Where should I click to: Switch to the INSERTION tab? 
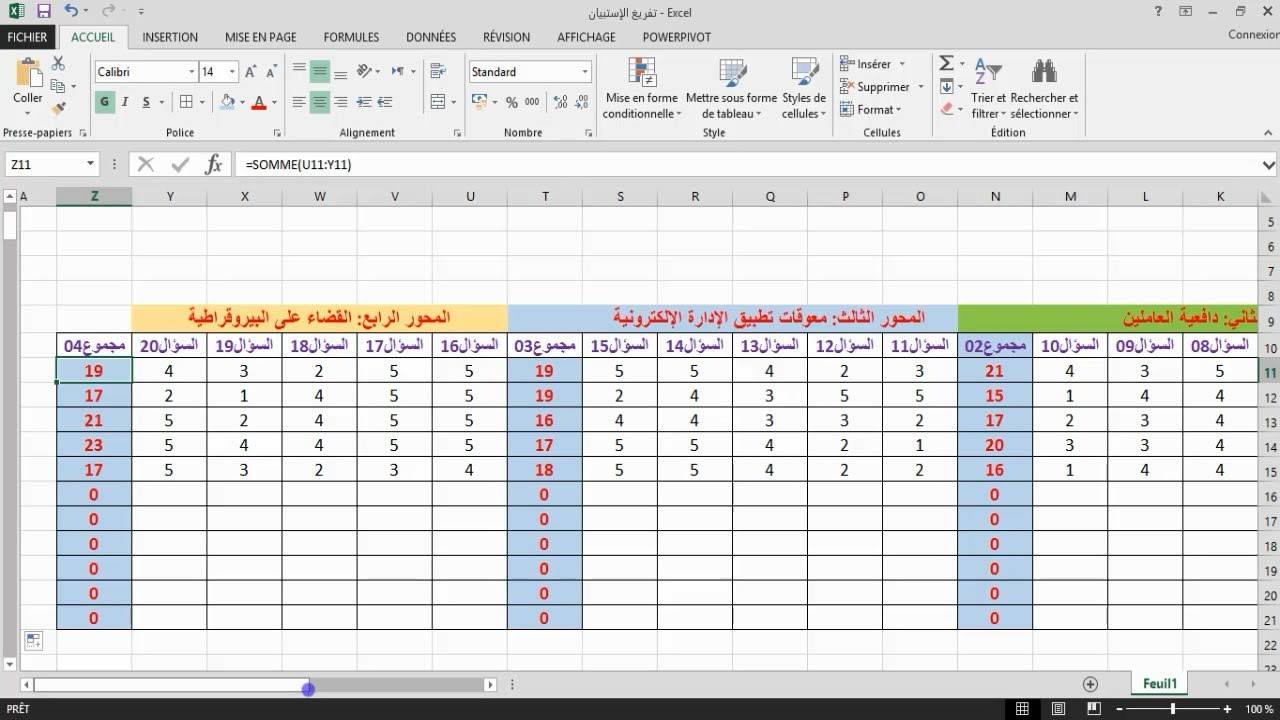click(x=170, y=37)
